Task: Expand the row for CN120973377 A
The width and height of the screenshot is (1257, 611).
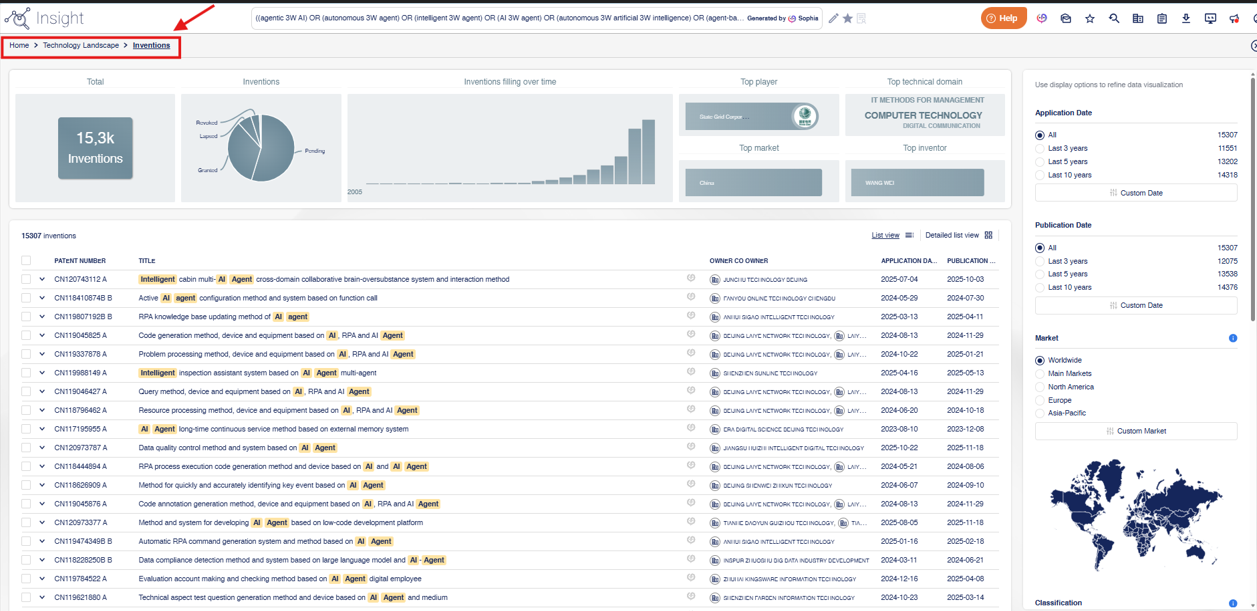Action: coord(42,523)
